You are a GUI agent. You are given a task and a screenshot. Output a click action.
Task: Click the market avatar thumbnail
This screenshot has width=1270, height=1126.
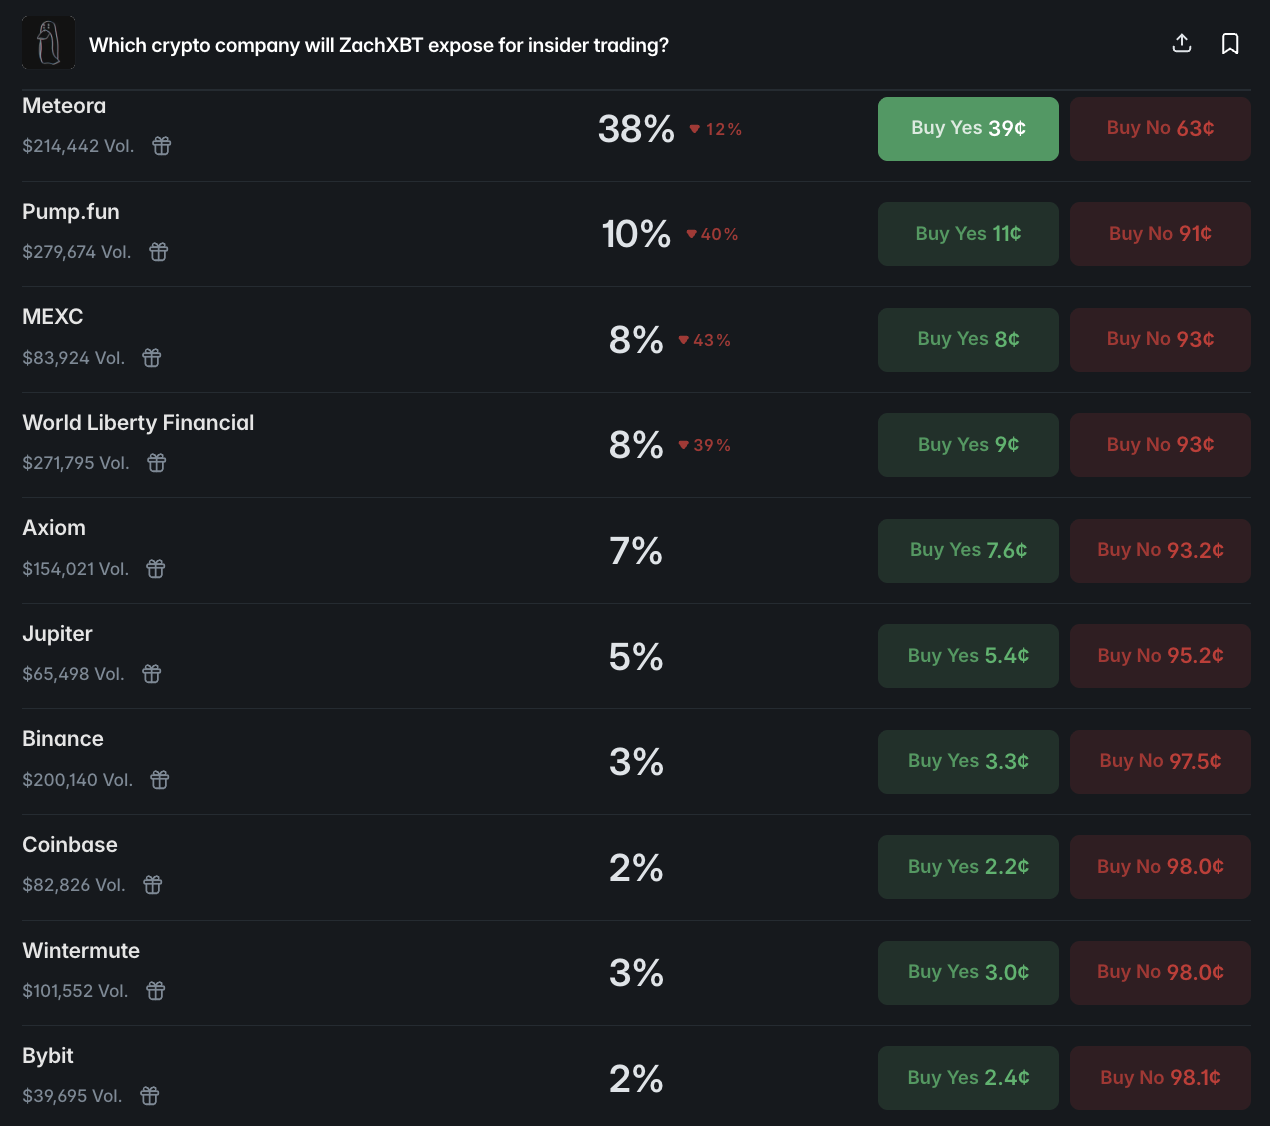point(48,43)
